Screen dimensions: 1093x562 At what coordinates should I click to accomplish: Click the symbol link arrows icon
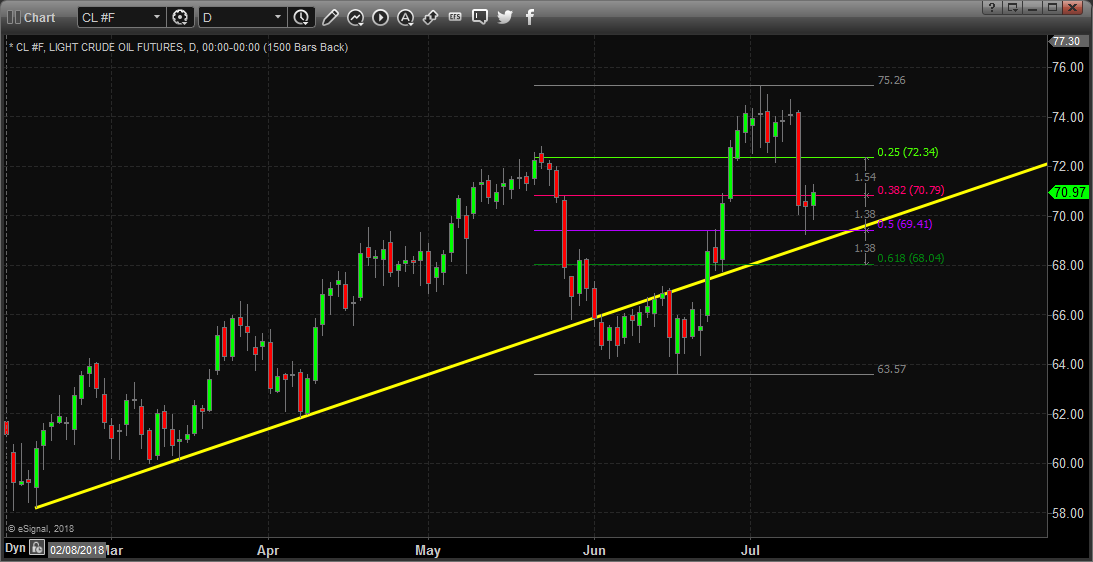(430, 17)
